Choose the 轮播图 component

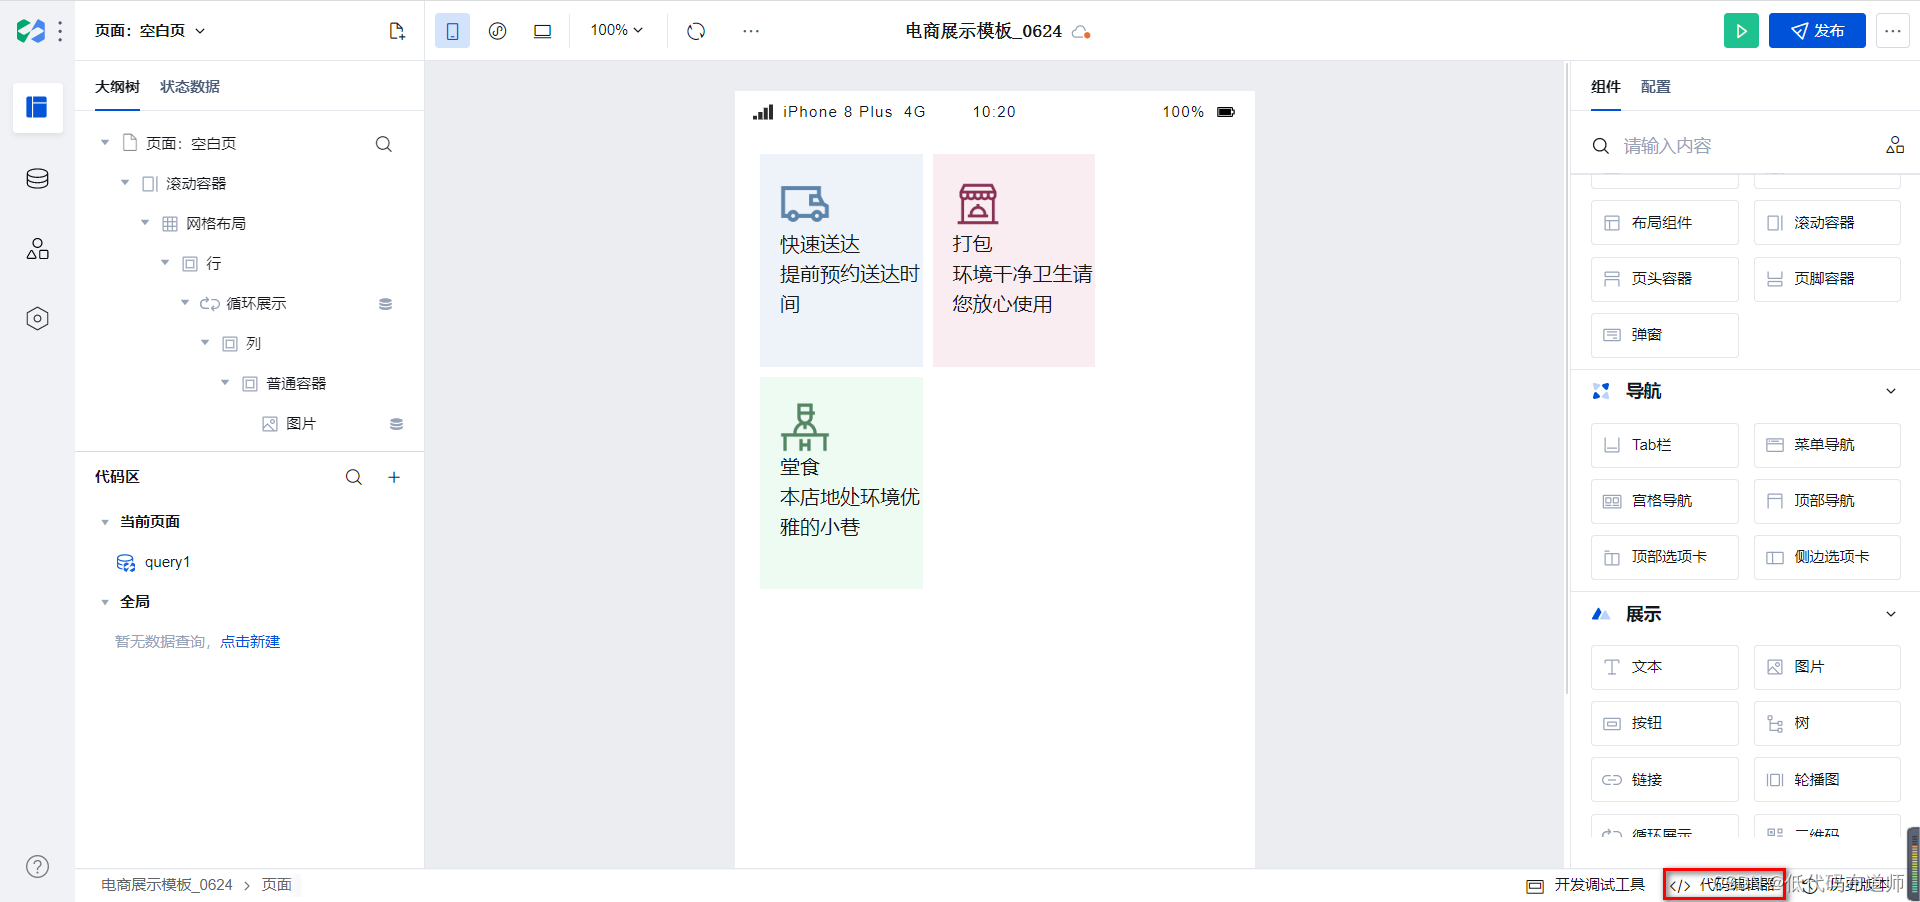coord(1827,779)
